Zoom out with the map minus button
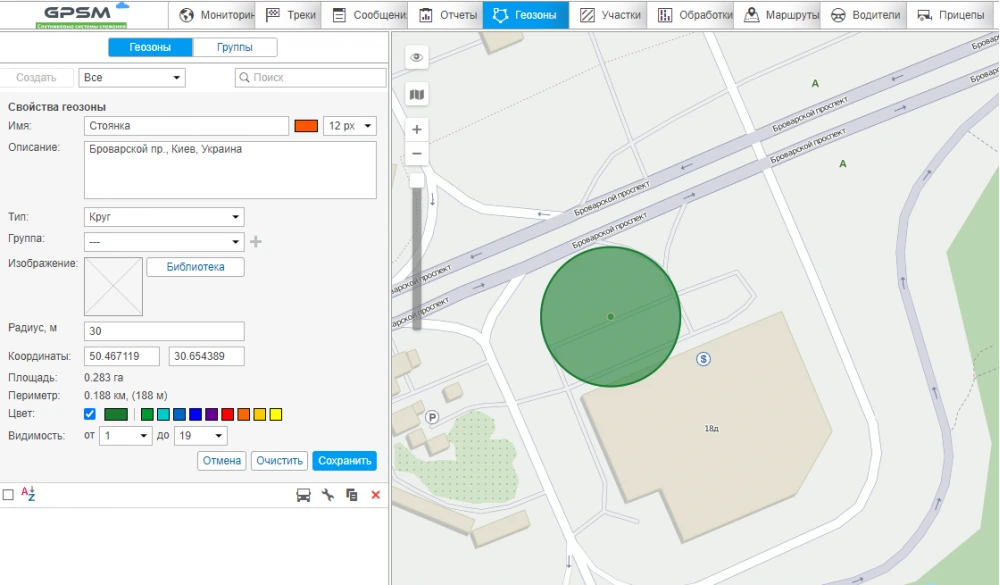The height and width of the screenshot is (585, 1000). point(417,154)
